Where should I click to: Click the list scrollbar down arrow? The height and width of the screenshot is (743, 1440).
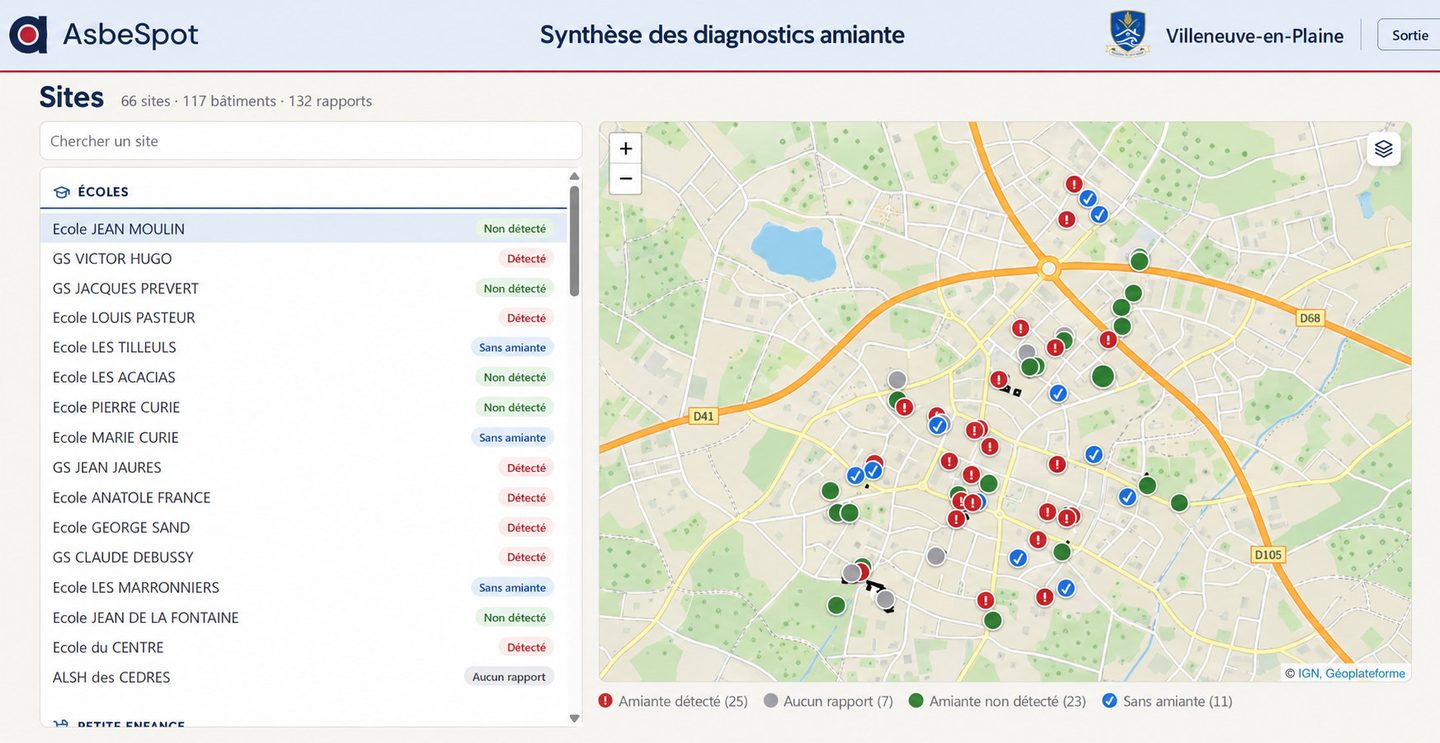(x=574, y=718)
